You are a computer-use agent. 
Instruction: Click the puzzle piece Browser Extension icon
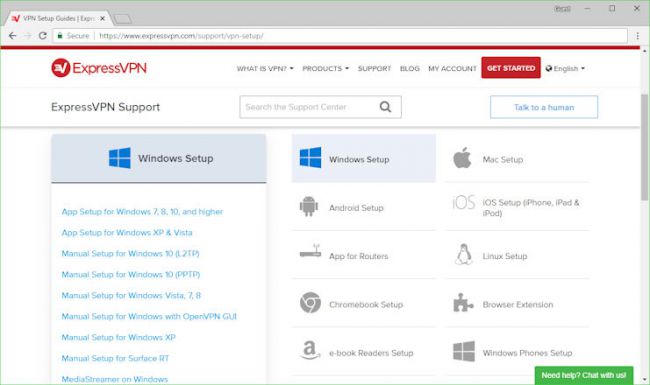[x=463, y=303]
